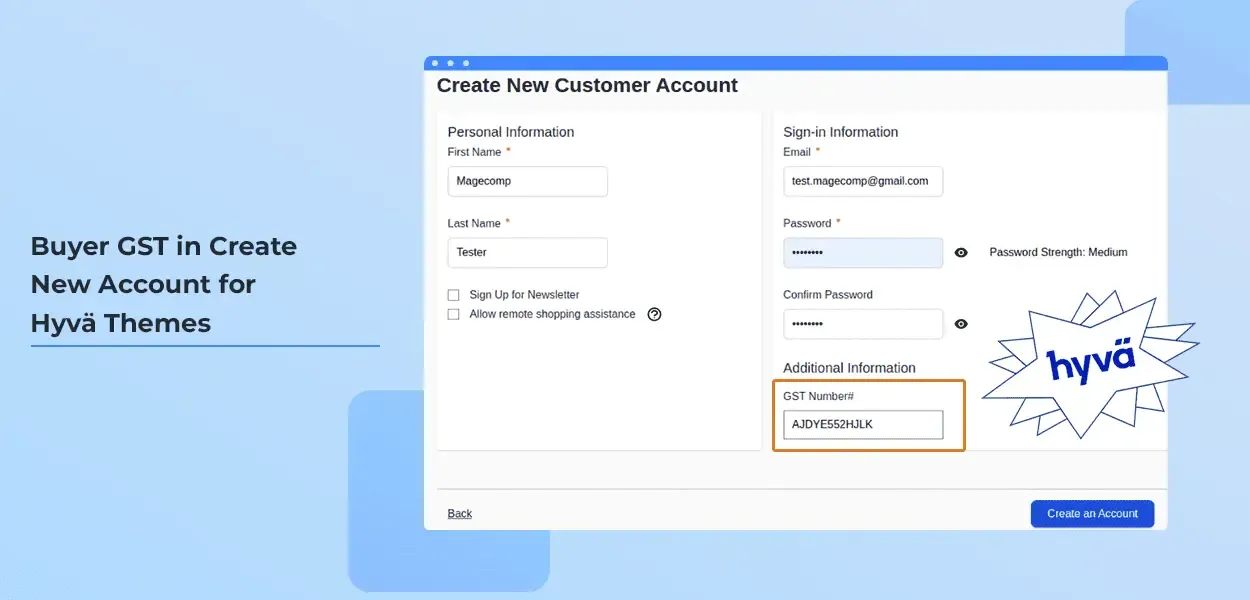Viewport: 1250px width, 600px height.
Task: Click the help icon beside remote shopping assistance
Action: [655, 314]
